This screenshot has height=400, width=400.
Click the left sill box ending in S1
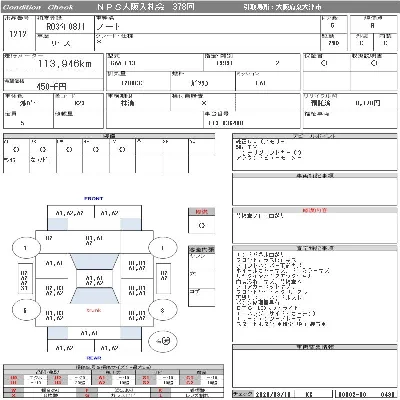24,280
